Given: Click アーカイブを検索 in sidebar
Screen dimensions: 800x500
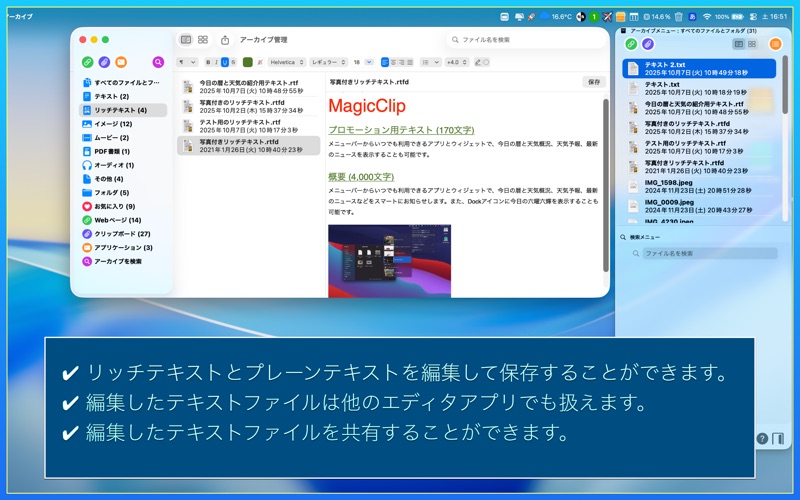Looking at the screenshot, I should [123, 261].
